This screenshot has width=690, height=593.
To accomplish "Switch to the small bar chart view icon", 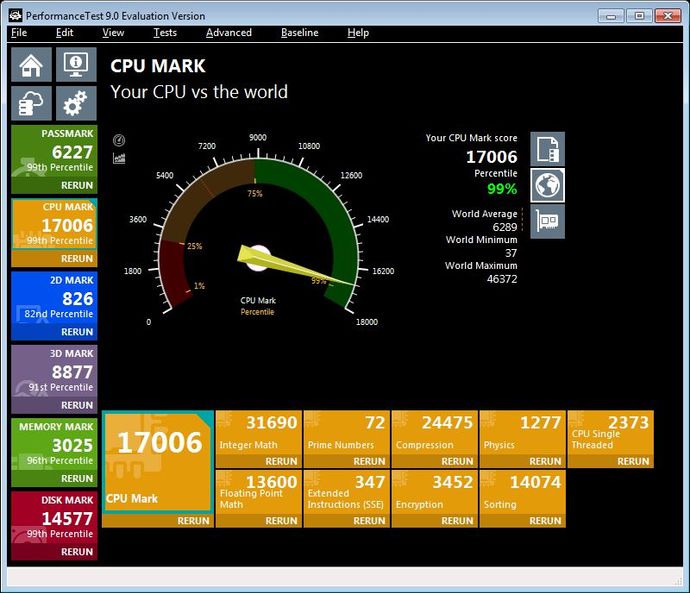I will click(x=120, y=157).
